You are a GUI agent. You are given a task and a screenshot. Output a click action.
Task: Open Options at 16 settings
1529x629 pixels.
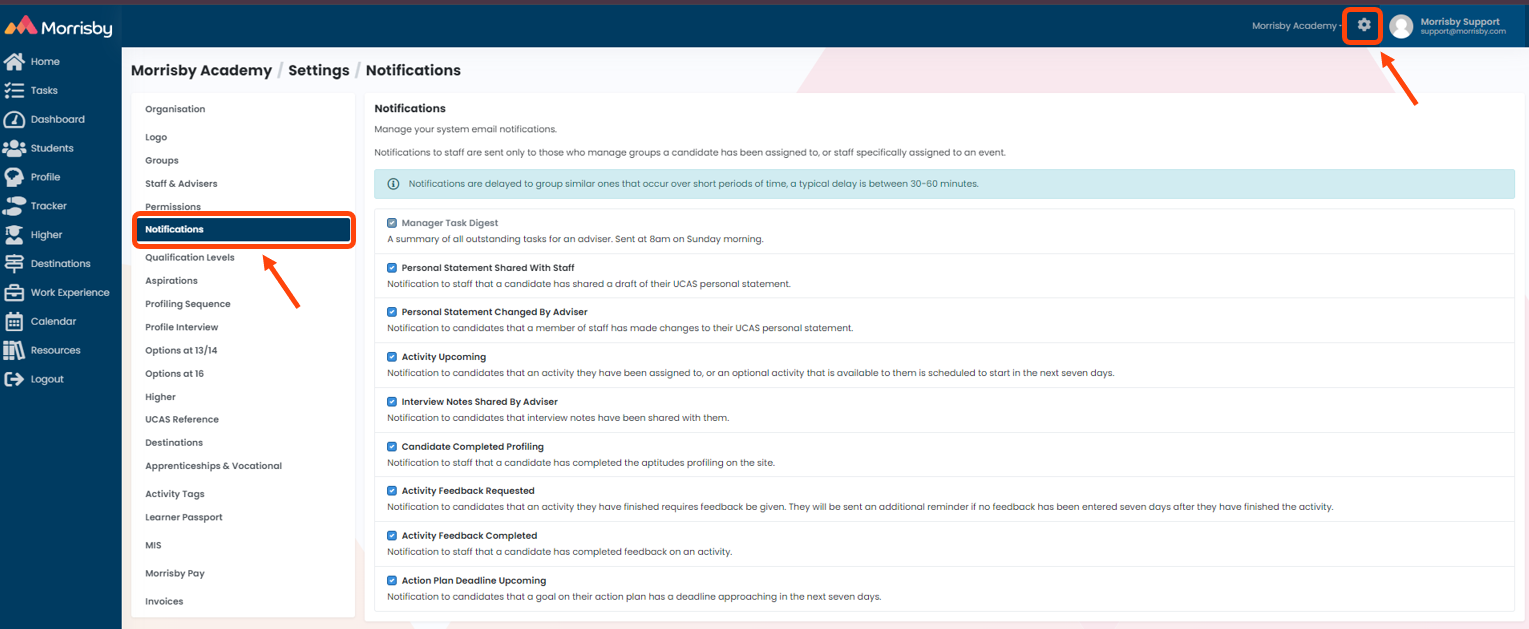pos(175,374)
